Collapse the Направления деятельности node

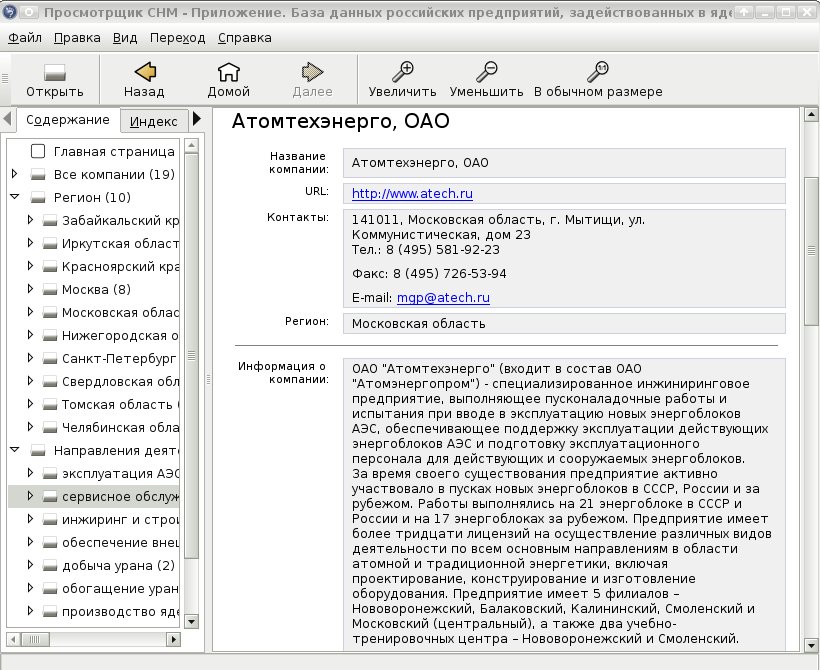(x=15, y=450)
